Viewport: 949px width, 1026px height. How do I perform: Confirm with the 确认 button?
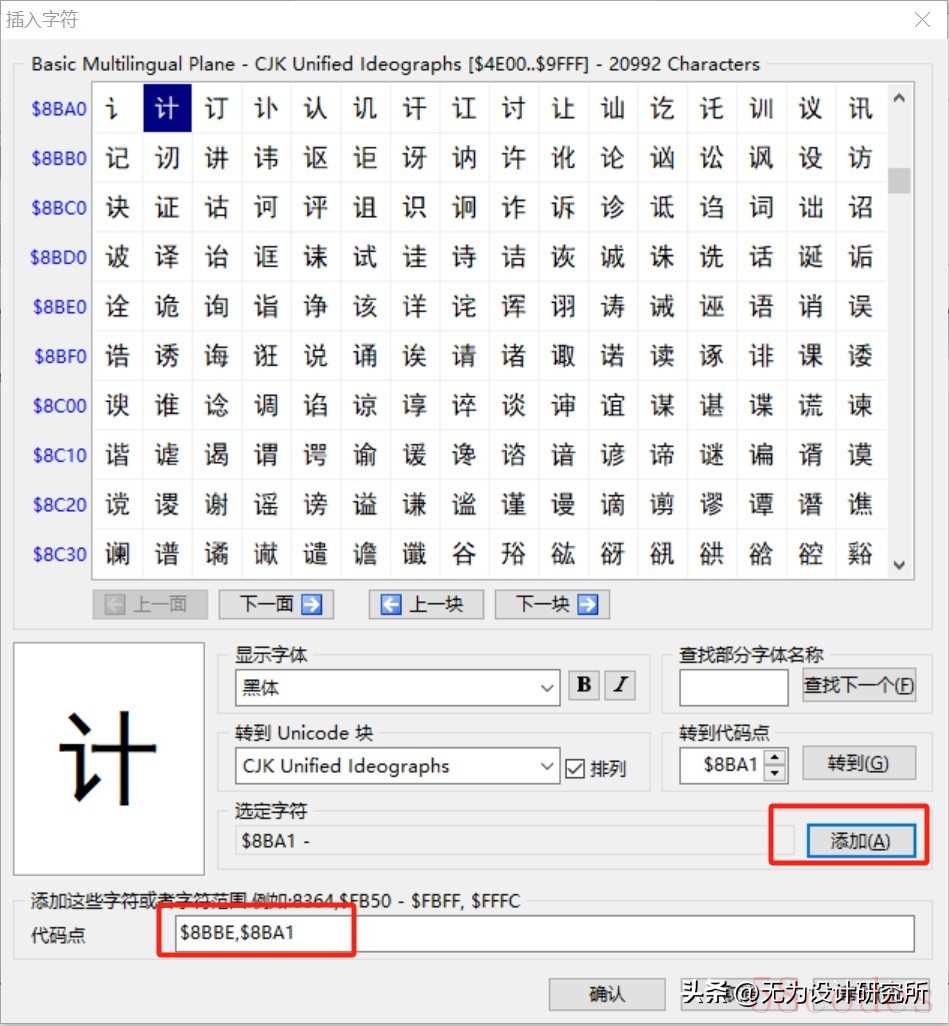click(x=607, y=995)
